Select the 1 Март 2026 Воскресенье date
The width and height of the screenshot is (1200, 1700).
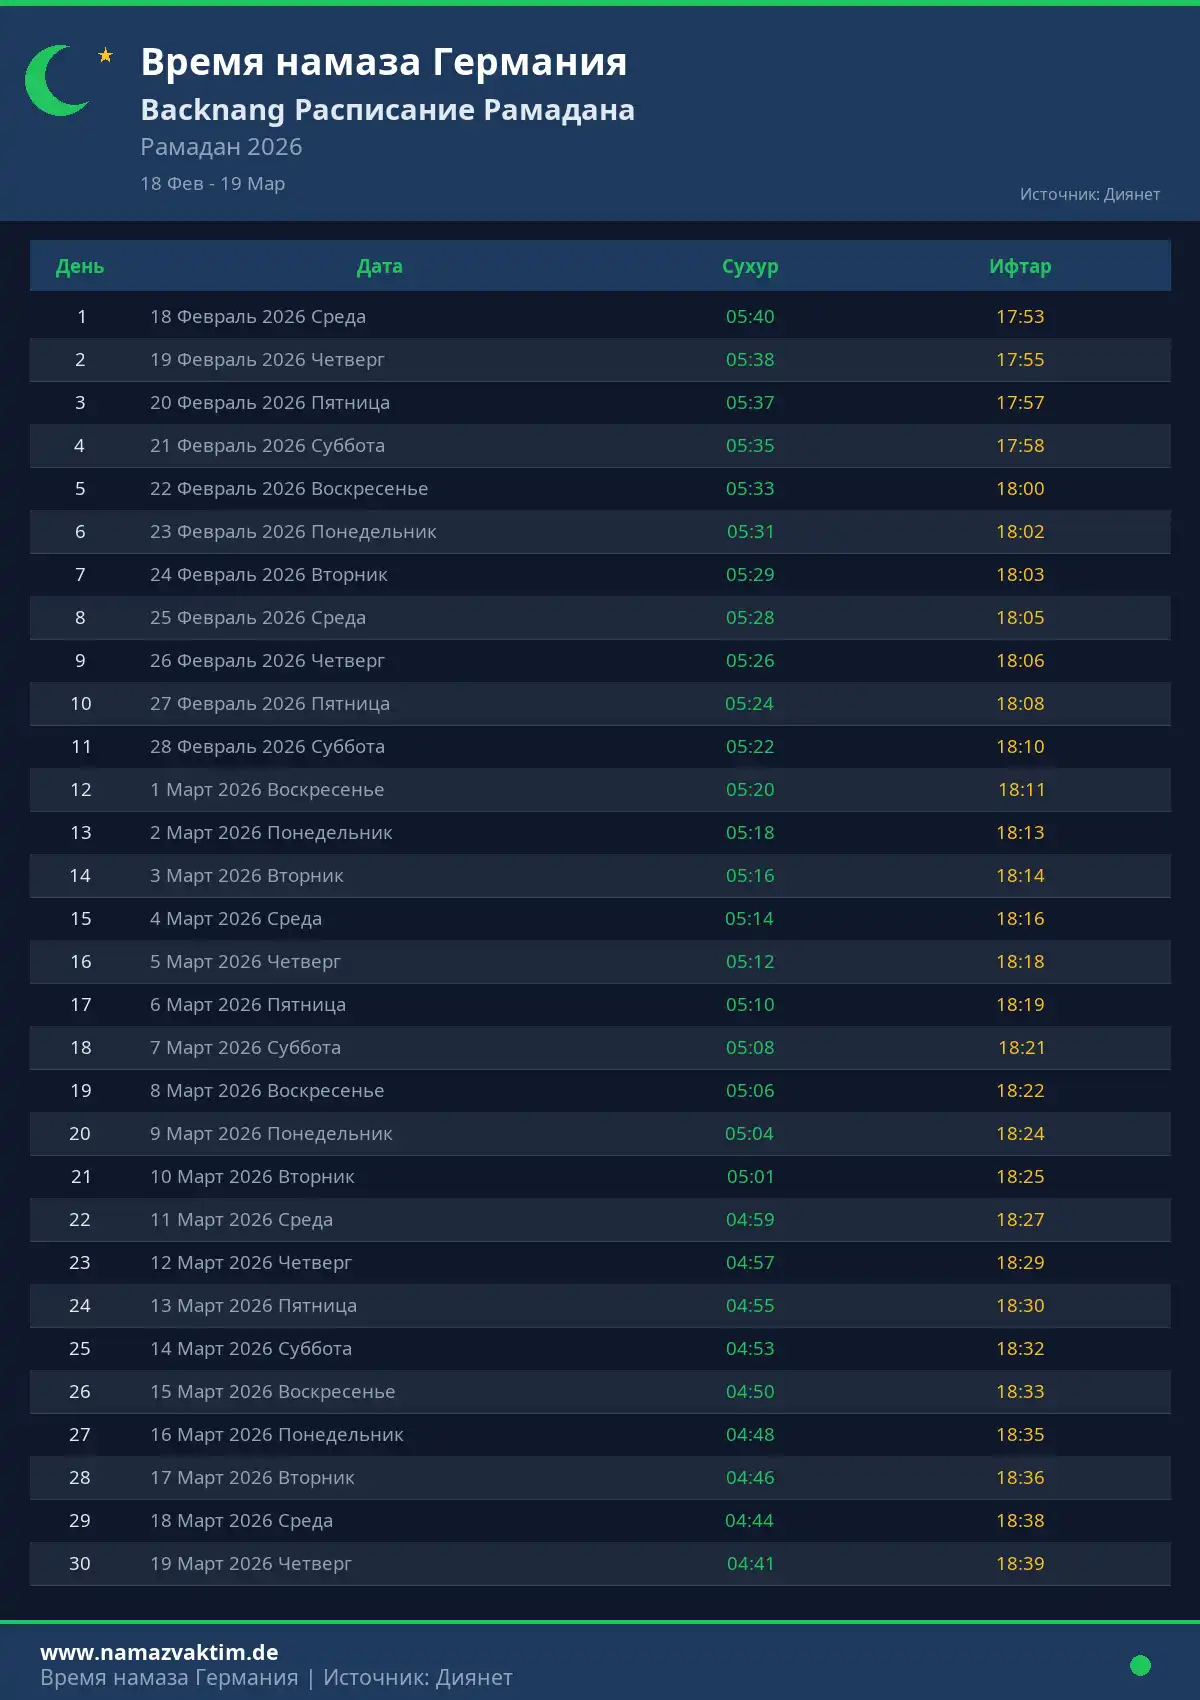pos(267,790)
